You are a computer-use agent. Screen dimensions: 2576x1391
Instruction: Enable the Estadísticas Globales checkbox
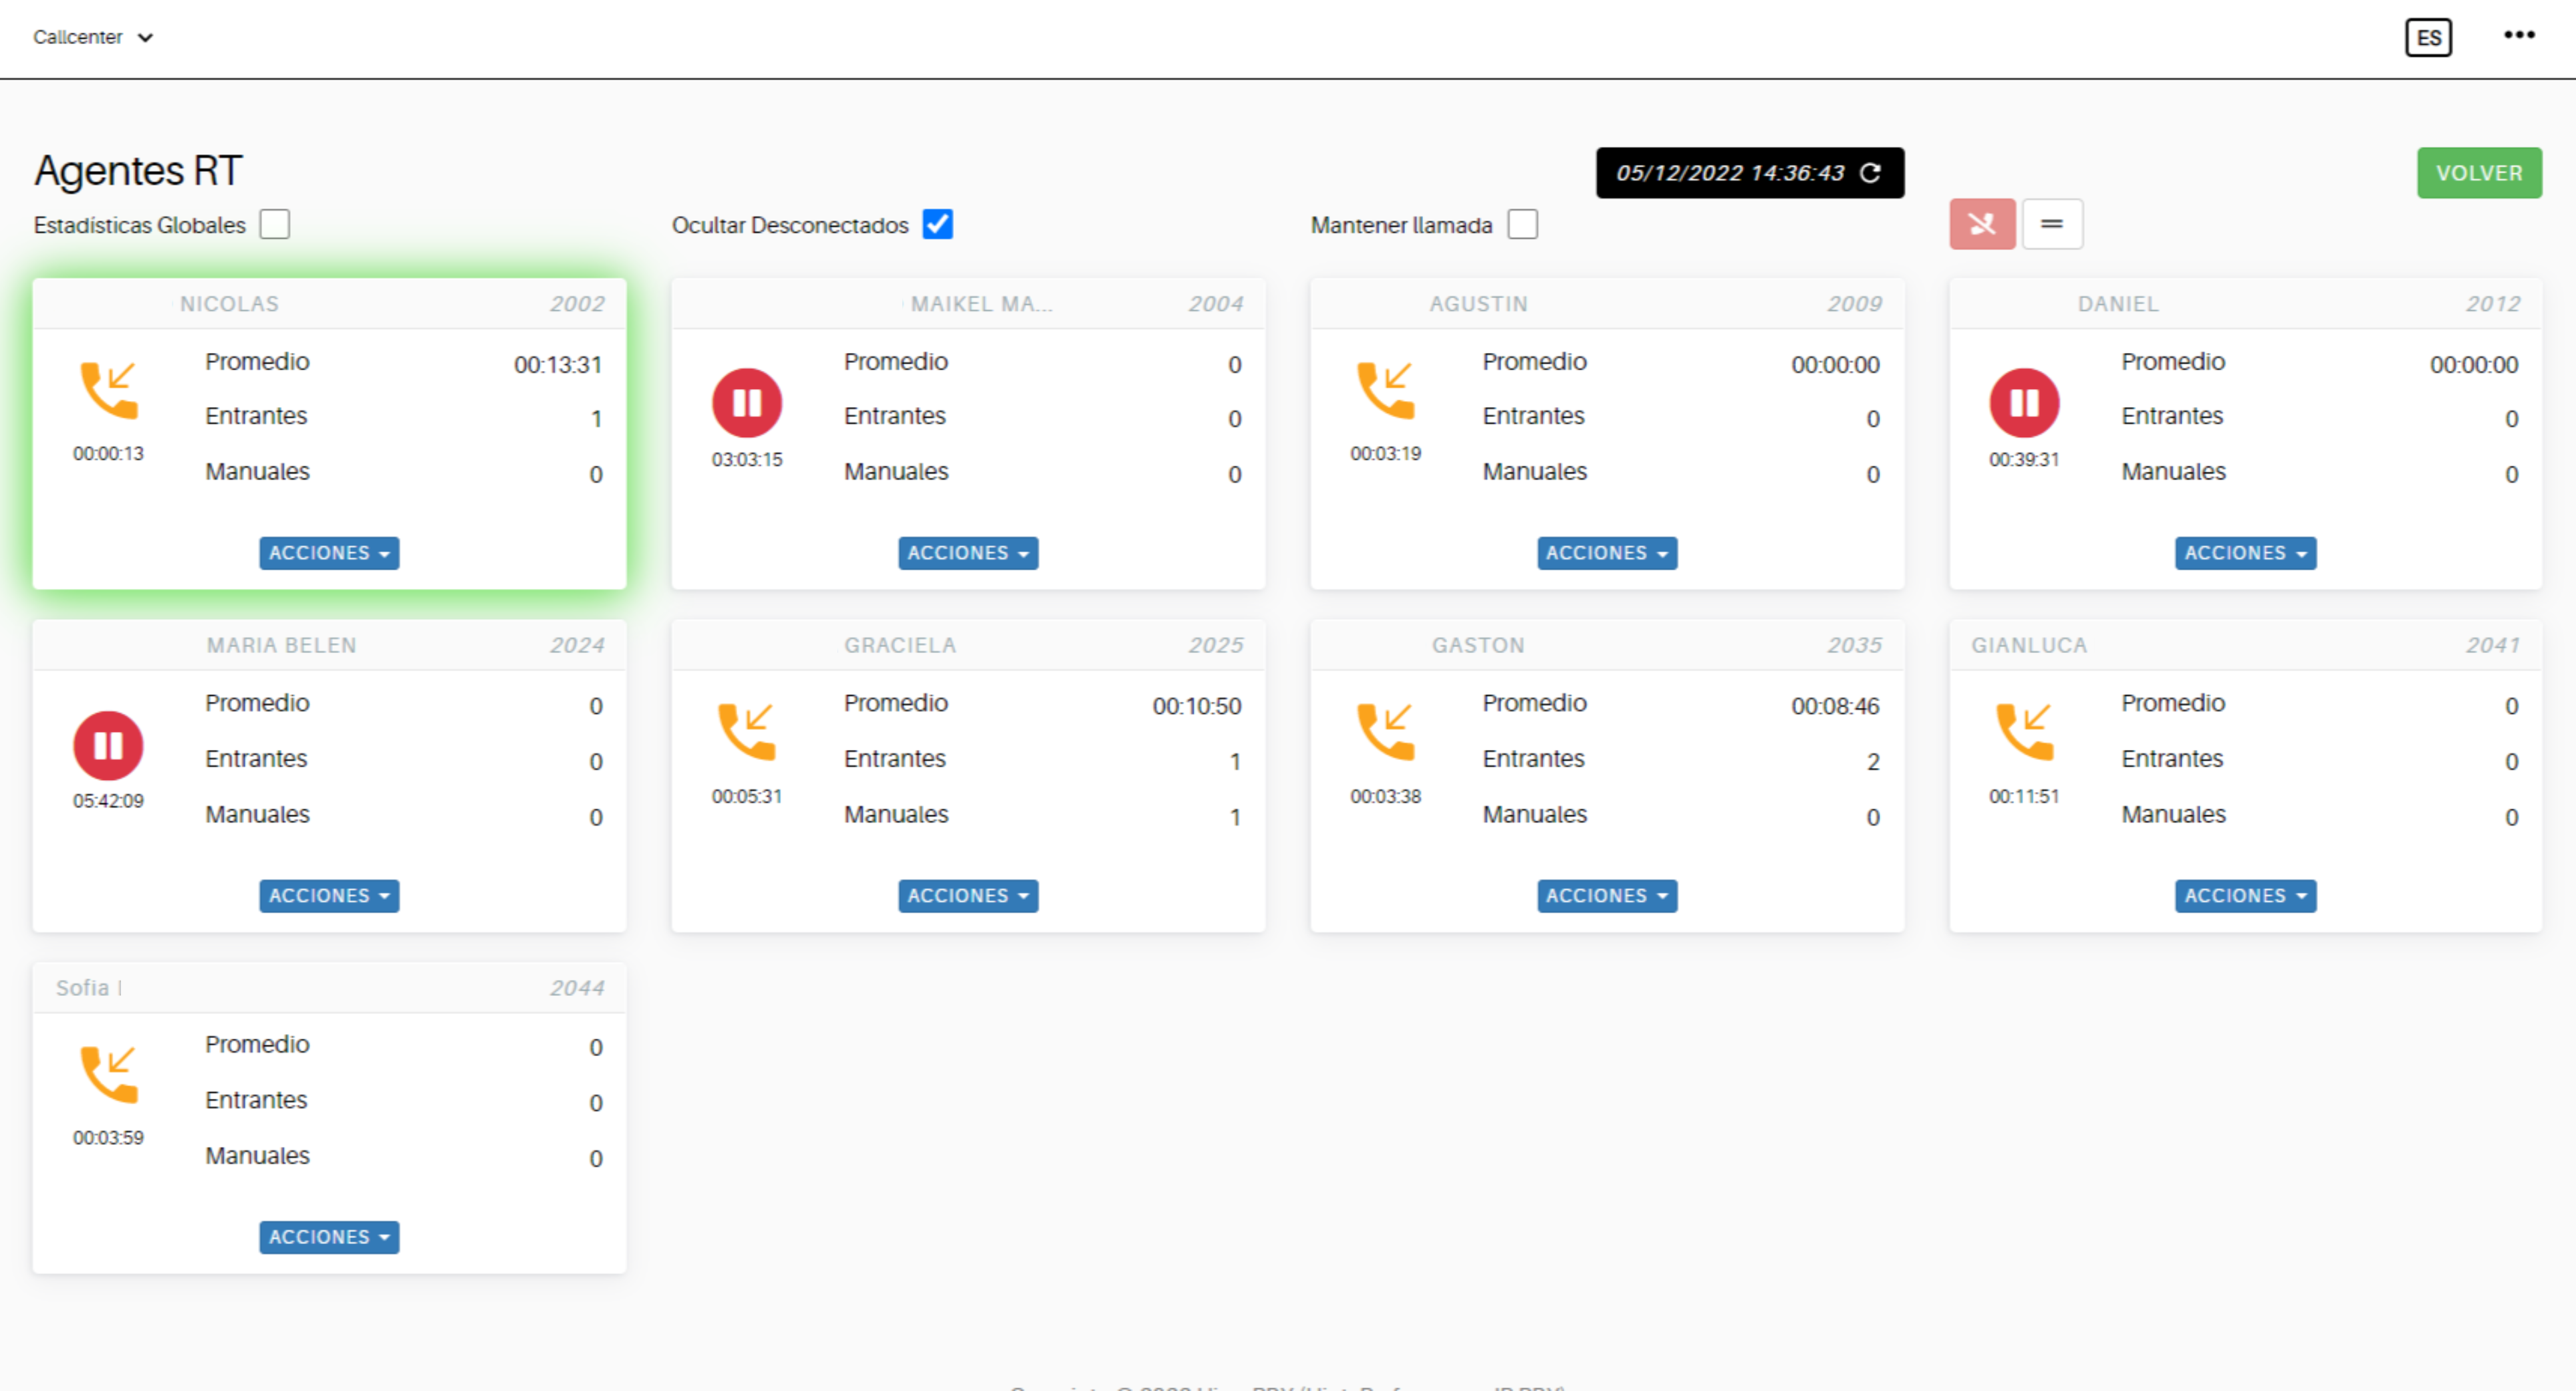[x=274, y=223]
